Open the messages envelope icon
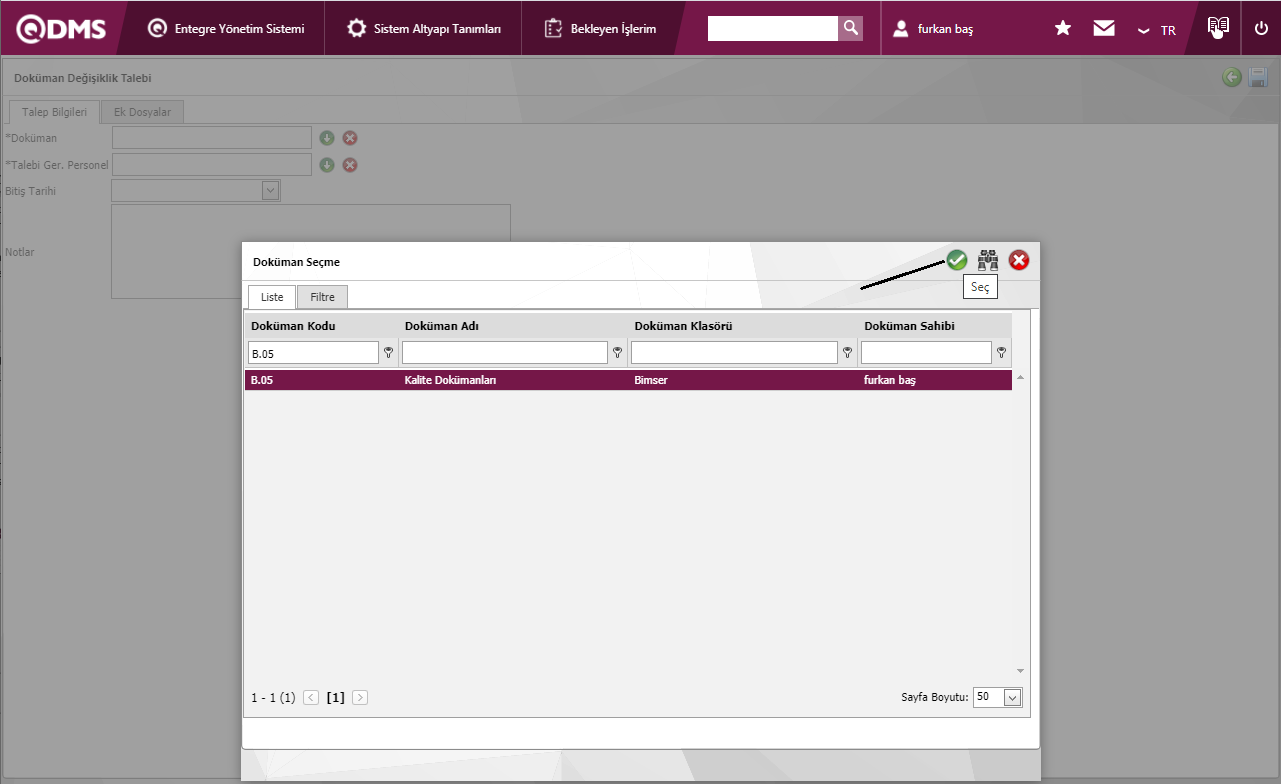Screen dimensions: 1281x784 click(1104, 28)
